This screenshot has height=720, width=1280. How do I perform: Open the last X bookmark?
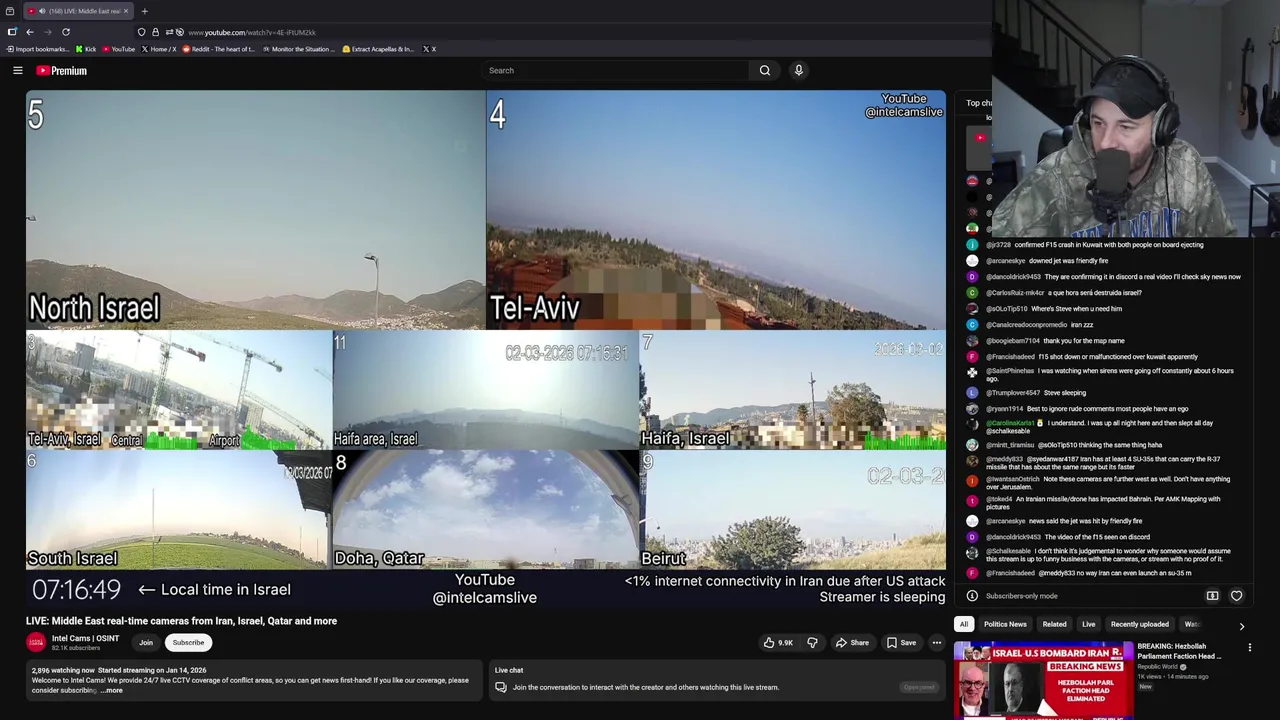[429, 49]
